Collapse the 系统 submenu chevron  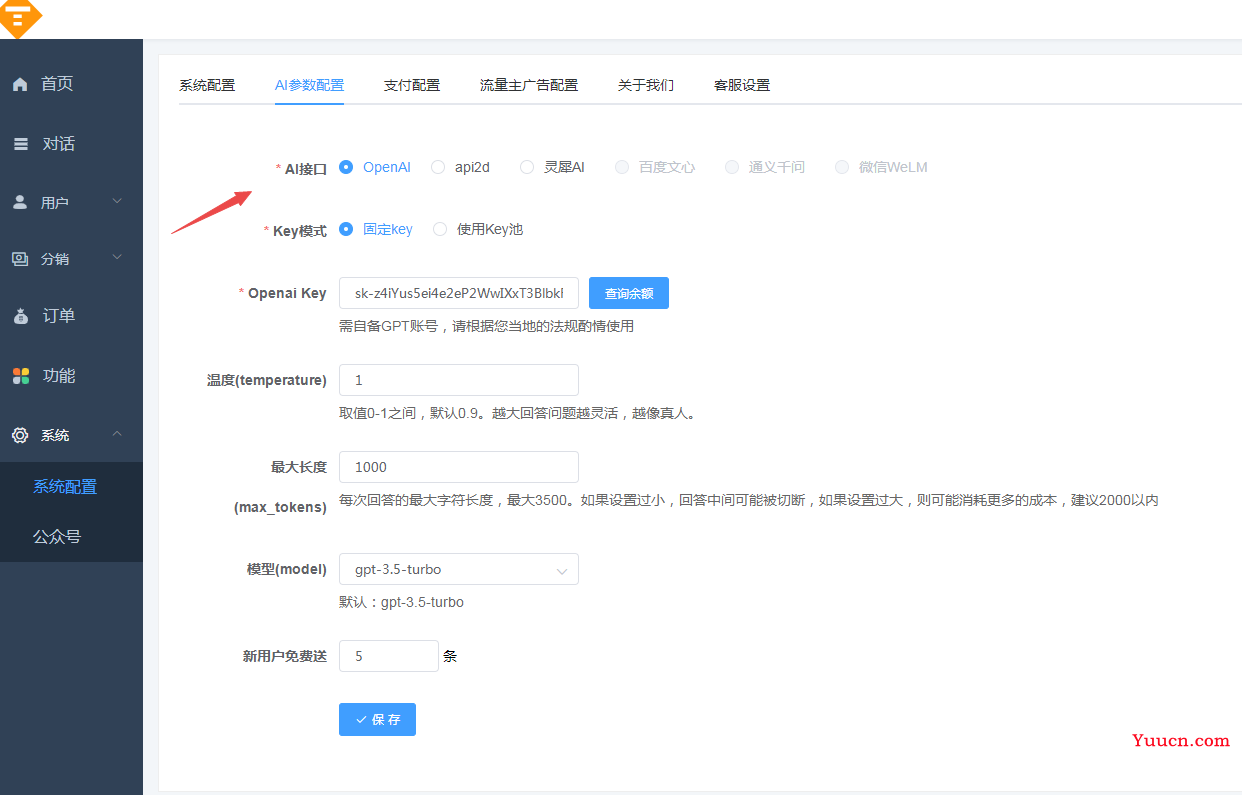tap(117, 433)
